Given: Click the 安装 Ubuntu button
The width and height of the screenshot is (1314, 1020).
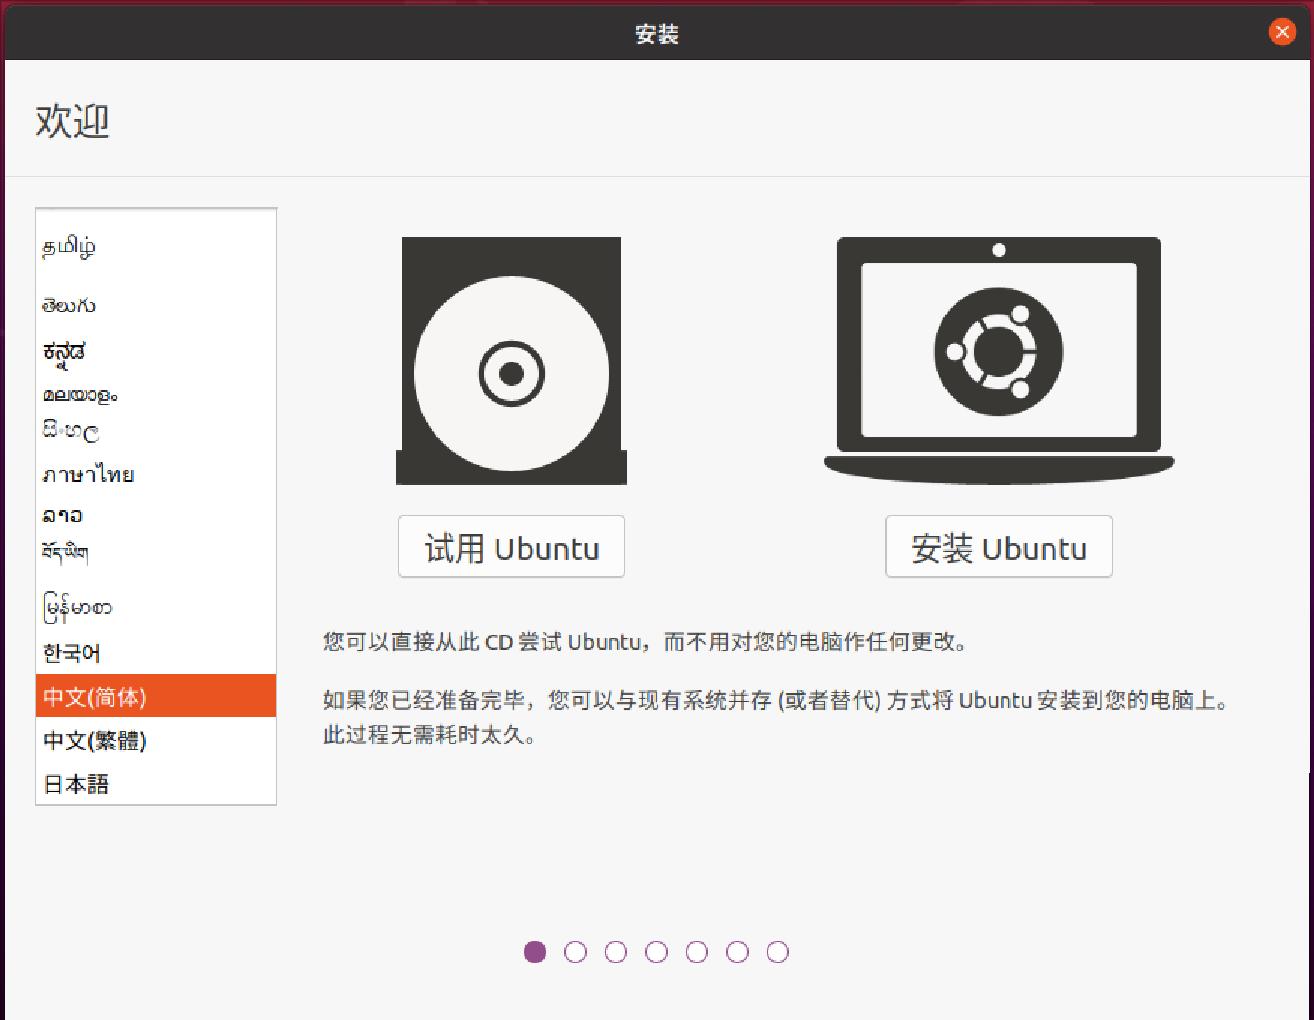Looking at the screenshot, I should (x=999, y=547).
